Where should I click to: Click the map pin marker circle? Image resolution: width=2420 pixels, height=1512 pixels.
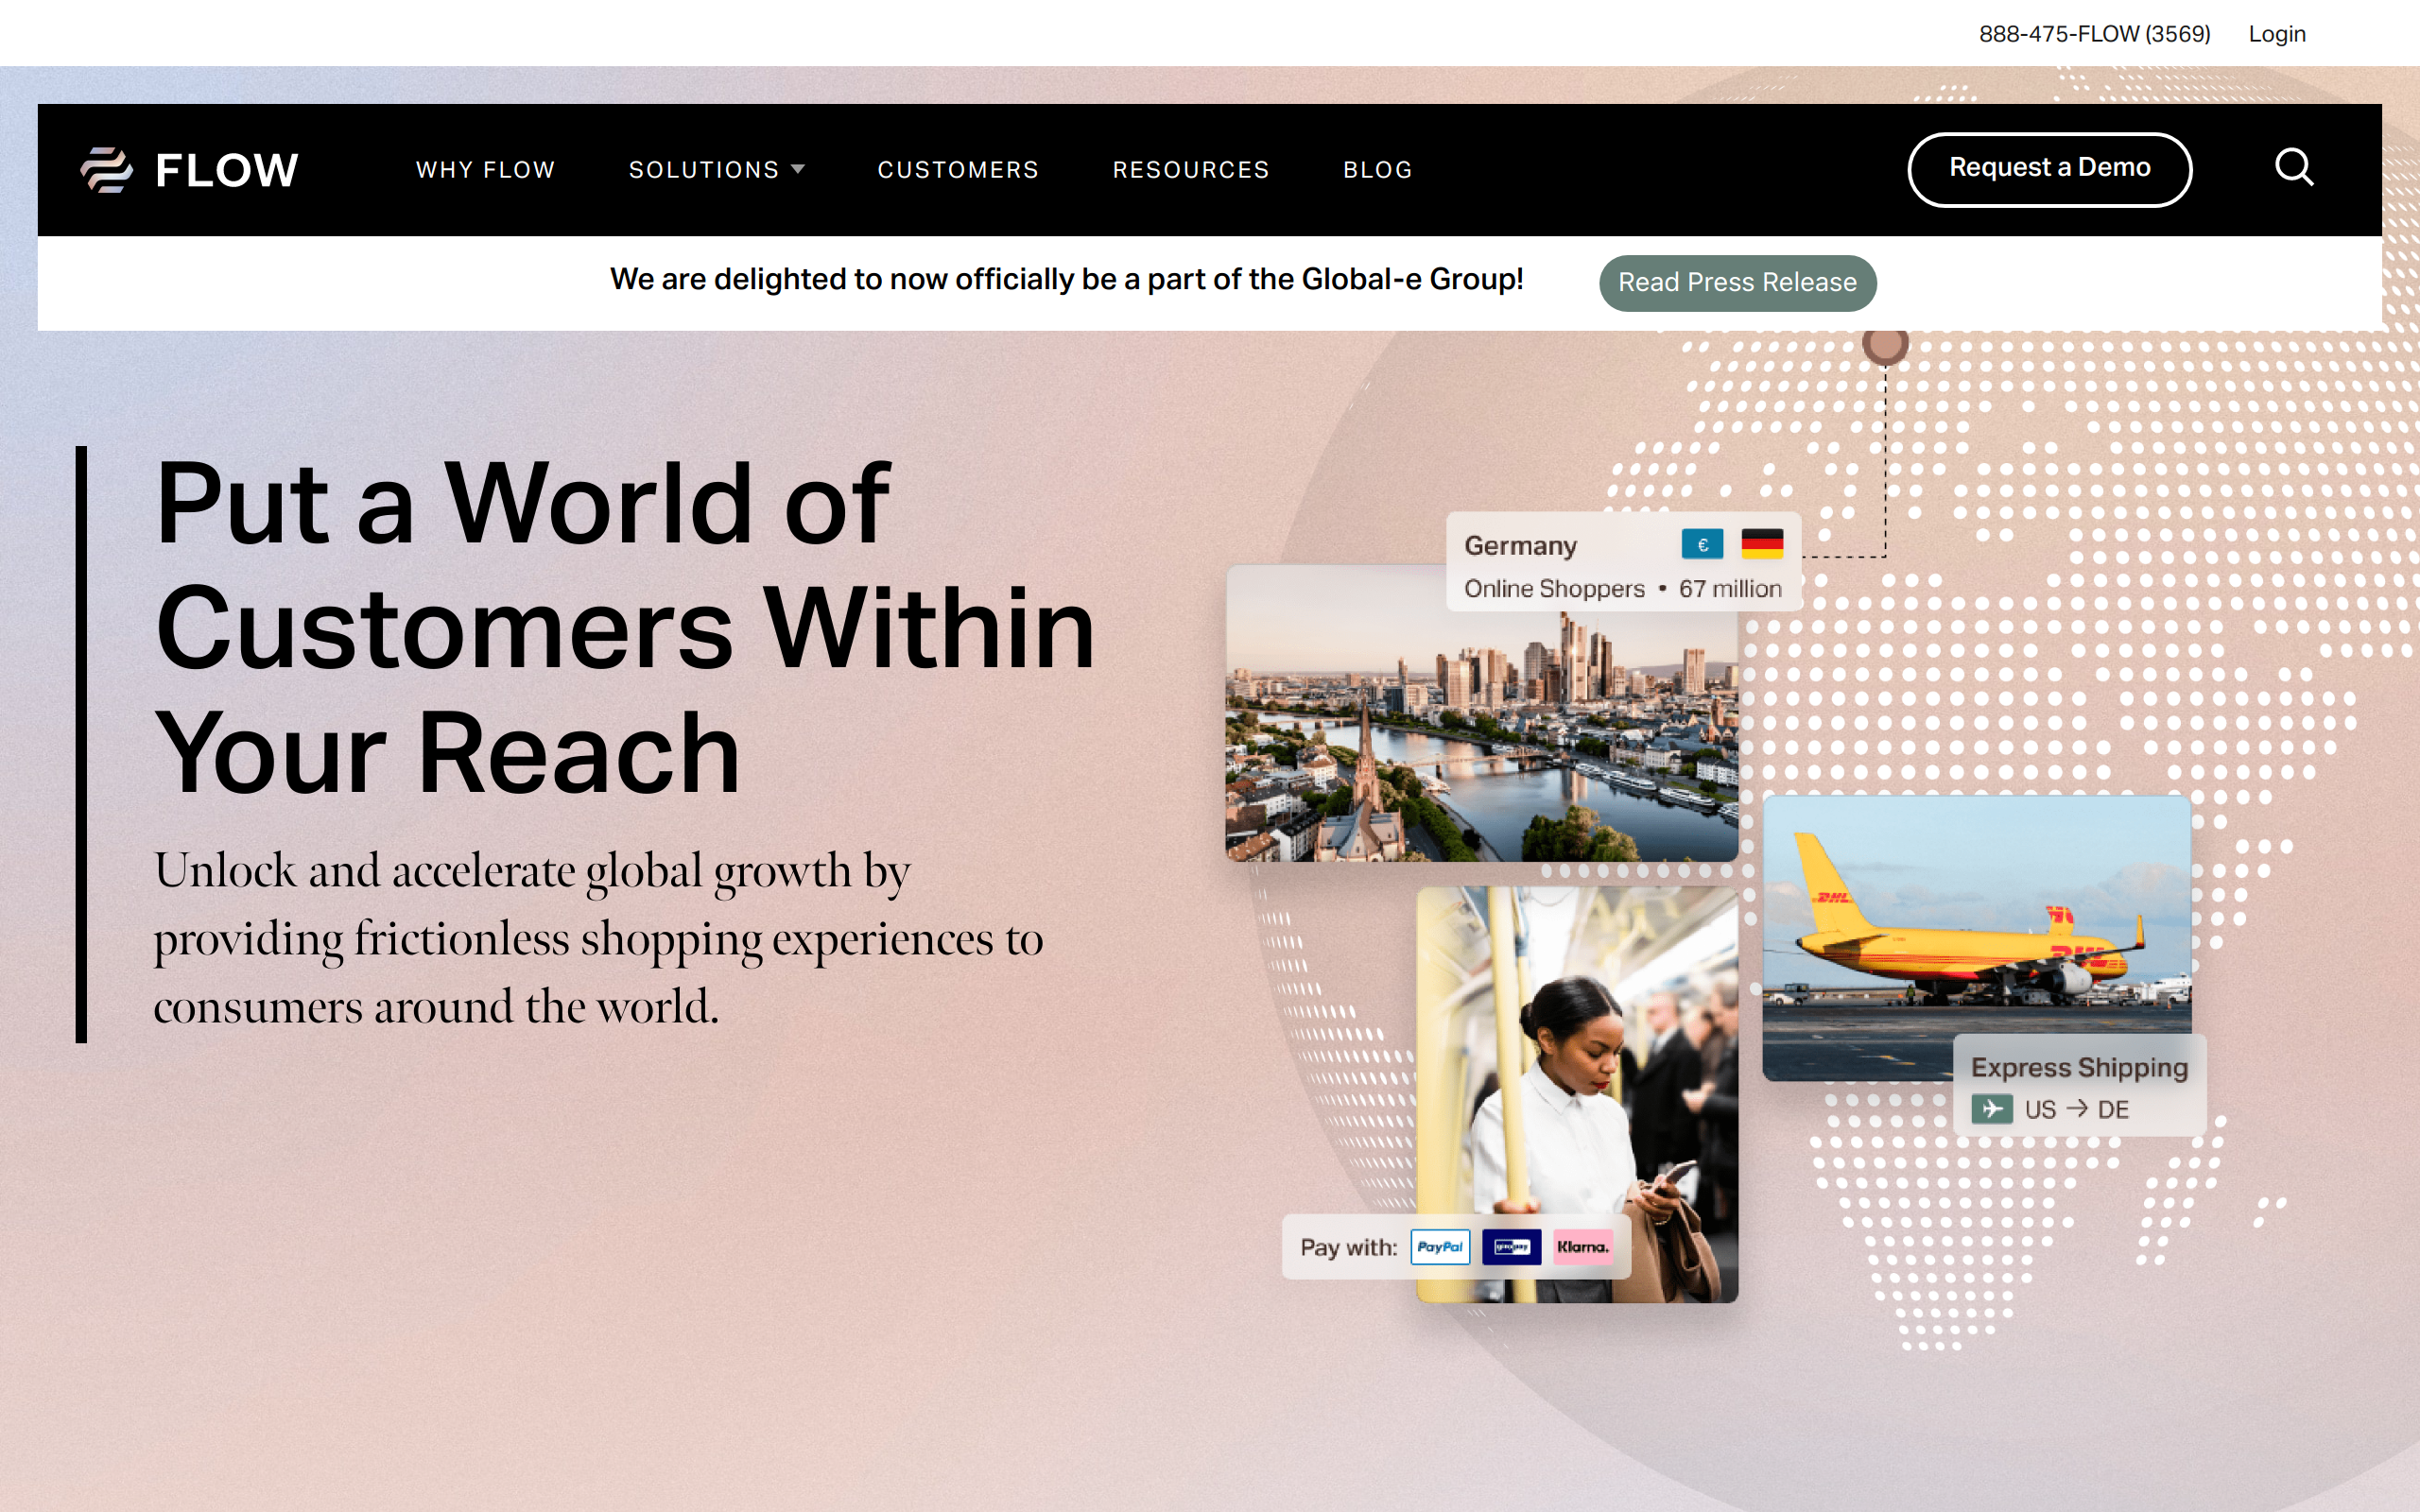(1885, 344)
